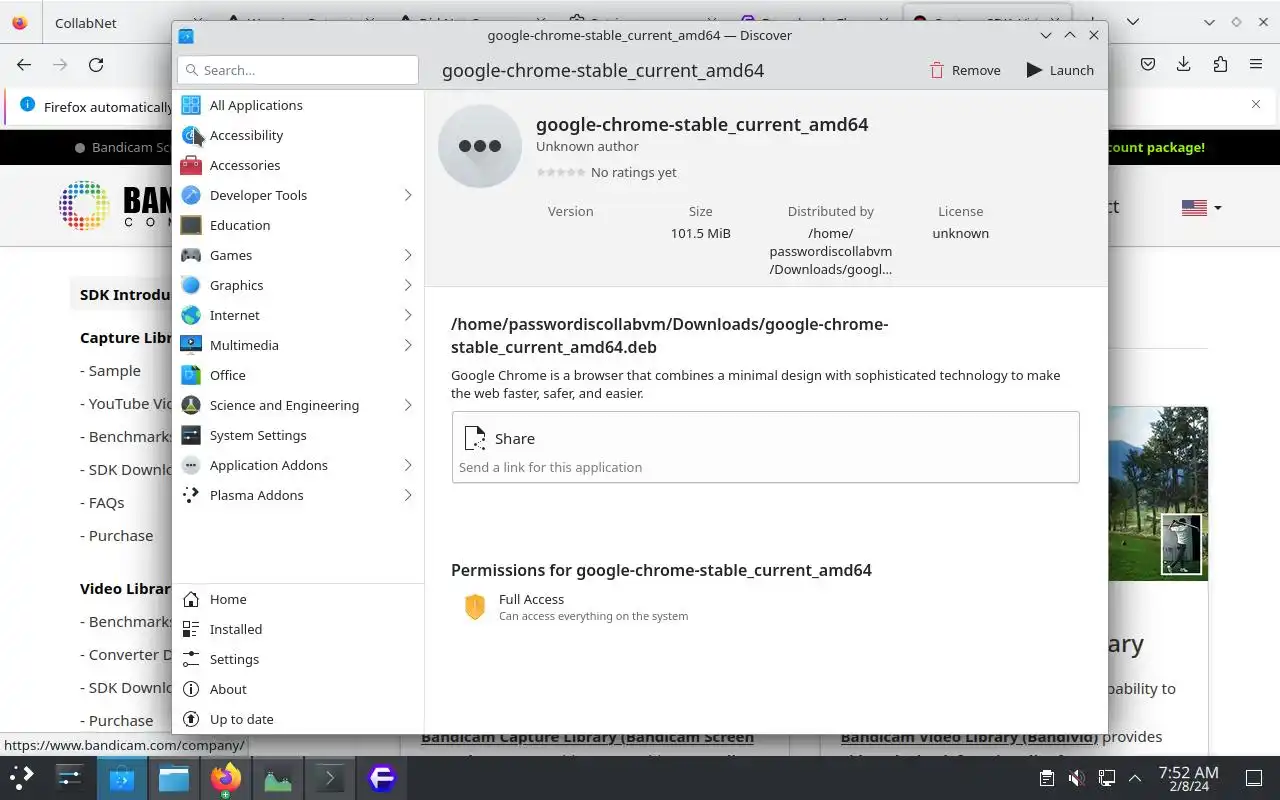The height and width of the screenshot is (800, 1280).
Task: Expand Games subcategories arrow
Action: click(x=408, y=255)
